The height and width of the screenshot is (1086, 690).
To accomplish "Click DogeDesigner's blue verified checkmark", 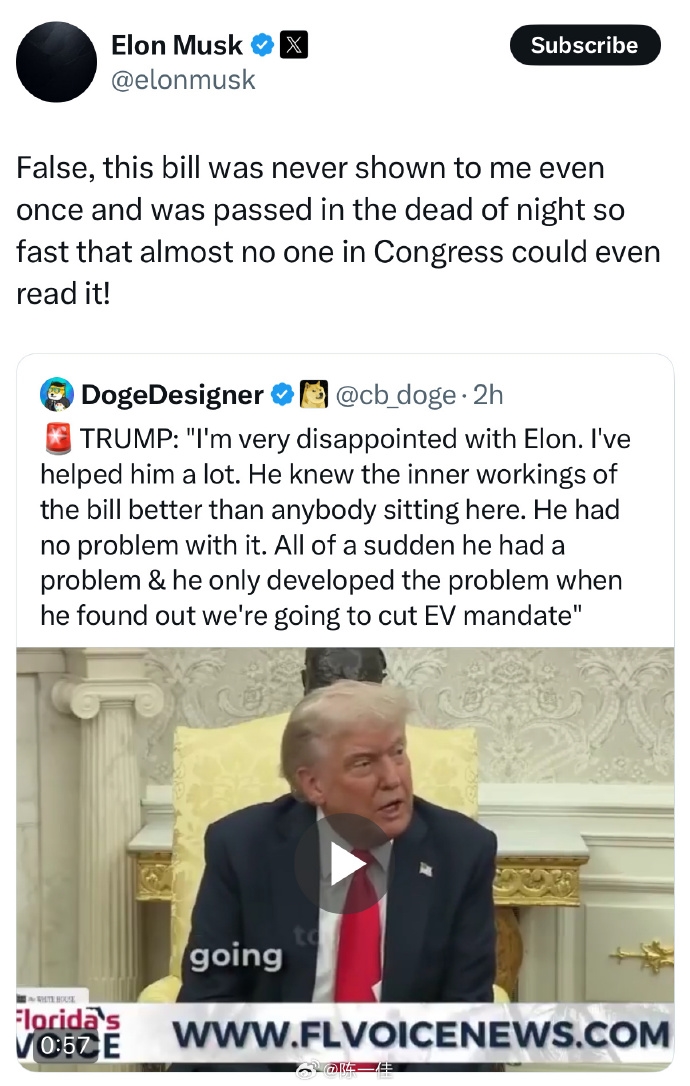I will tap(283, 396).
